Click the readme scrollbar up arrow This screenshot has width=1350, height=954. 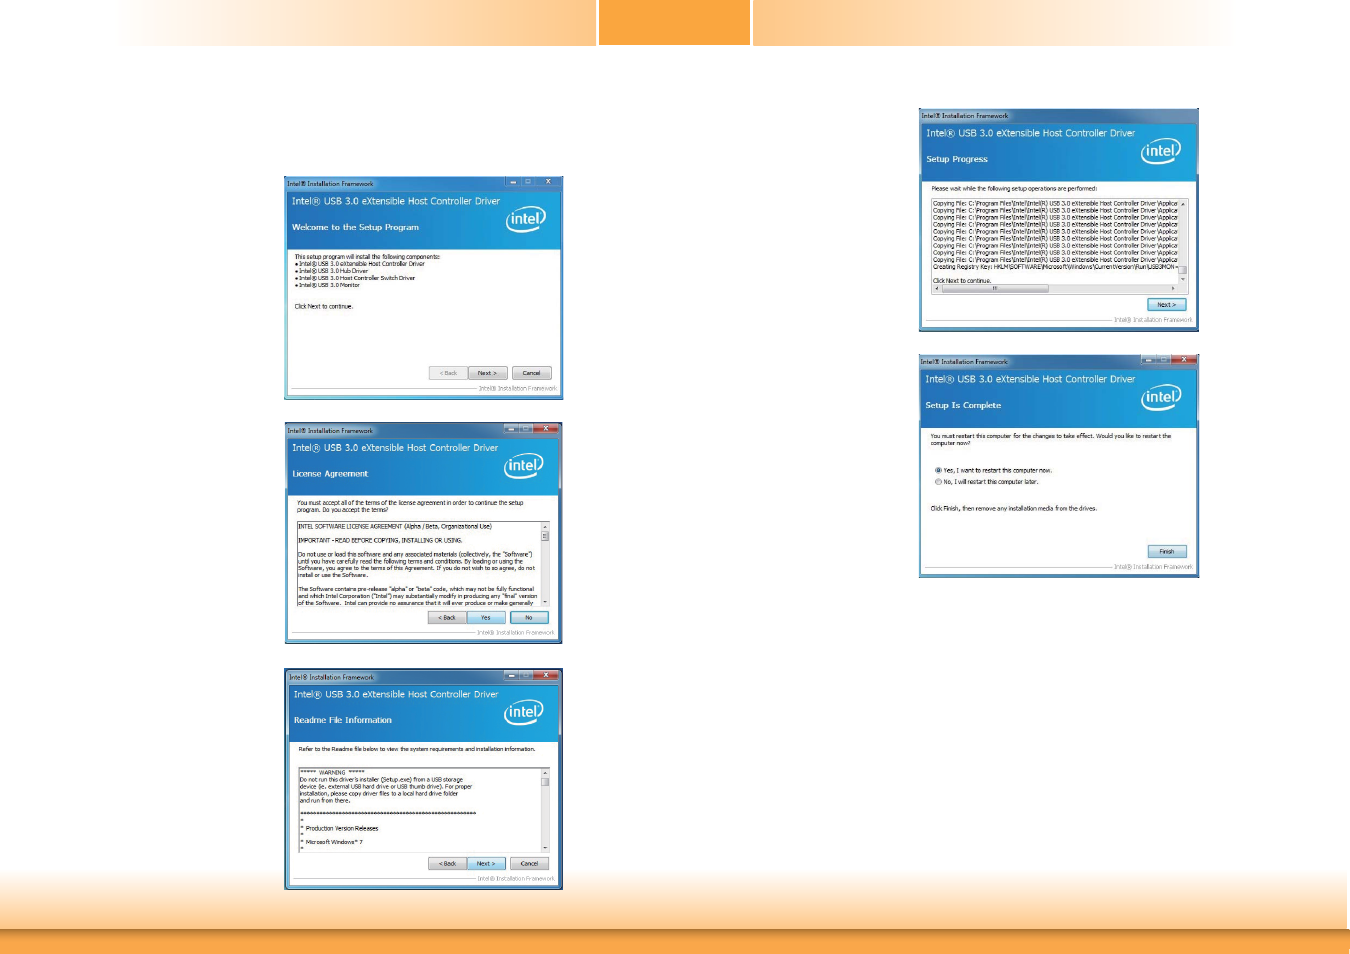click(x=545, y=772)
